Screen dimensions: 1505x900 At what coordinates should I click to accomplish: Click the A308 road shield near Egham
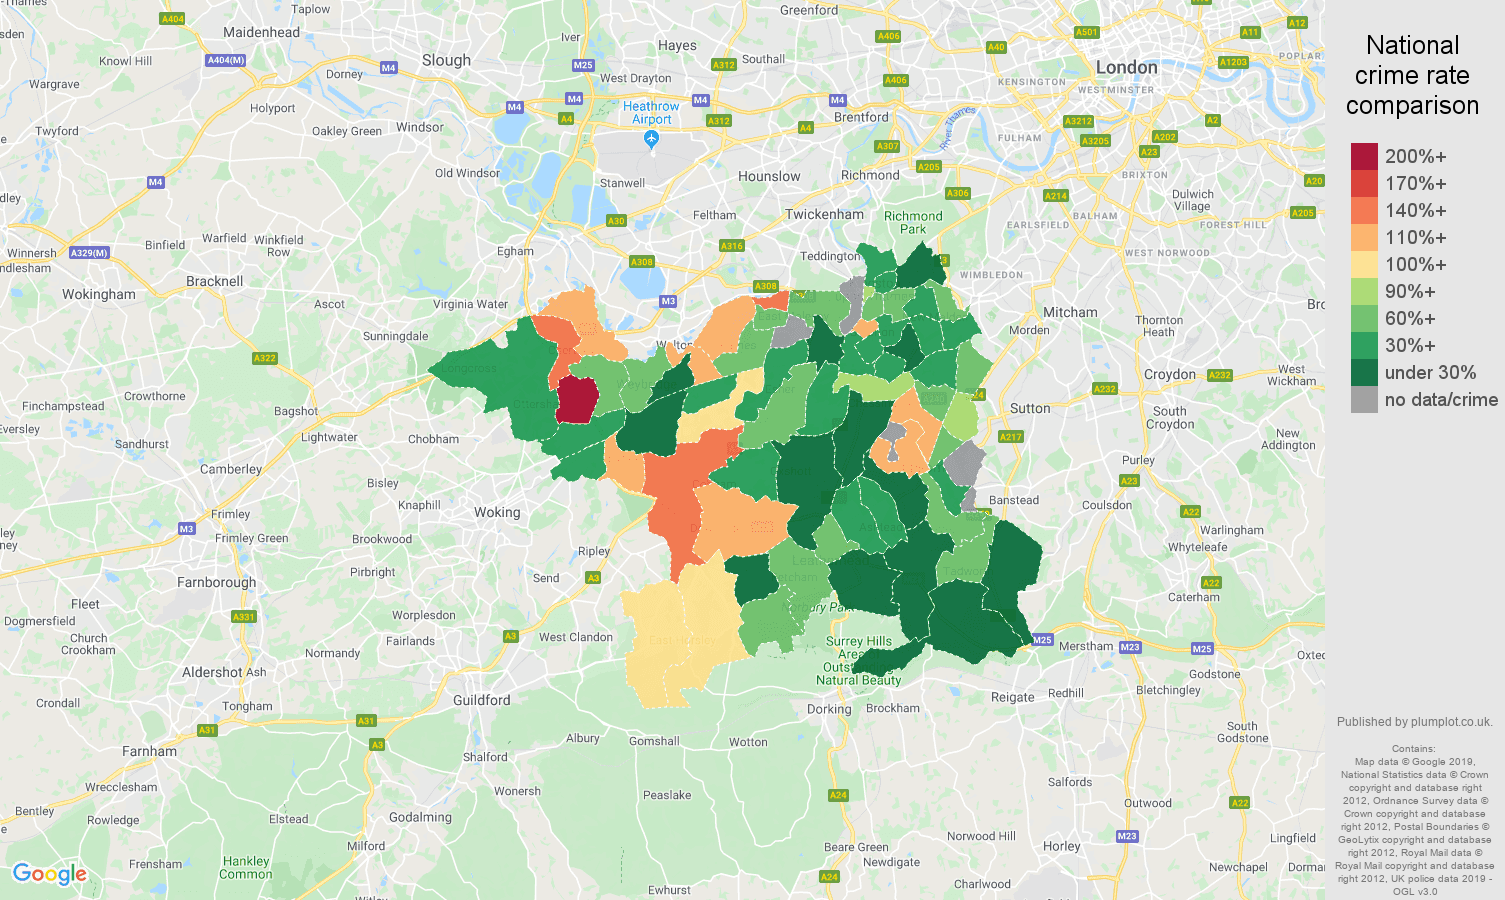[642, 262]
